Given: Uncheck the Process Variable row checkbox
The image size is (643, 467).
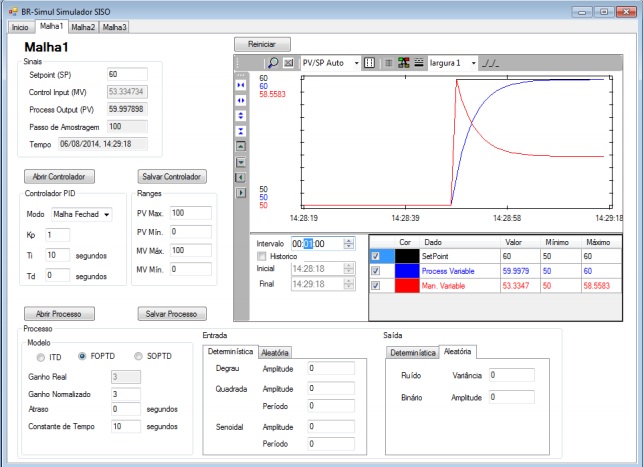Looking at the screenshot, I should coord(375,270).
